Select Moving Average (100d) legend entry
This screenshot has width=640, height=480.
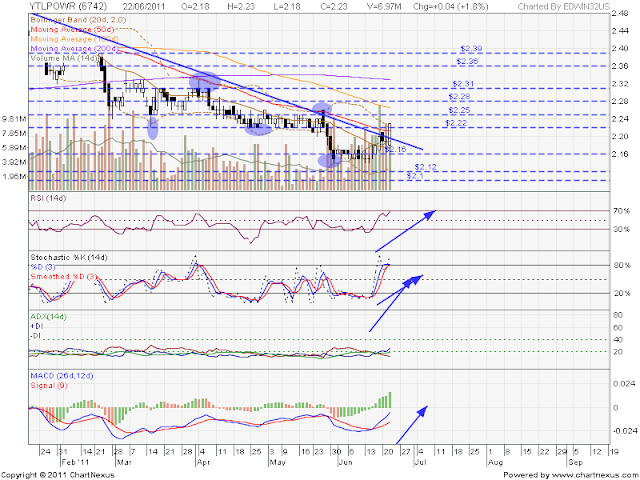click(75, 39)
